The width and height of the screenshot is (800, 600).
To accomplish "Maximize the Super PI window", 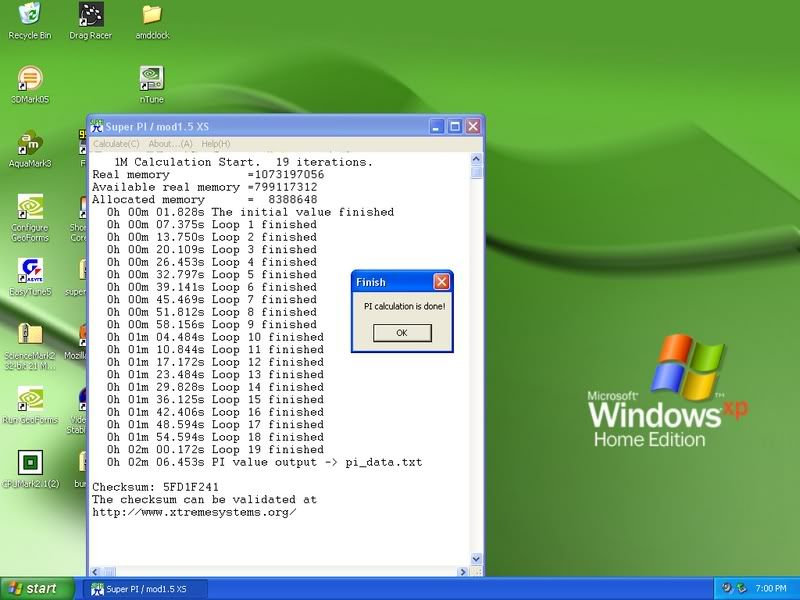I will tap(455, 126).
